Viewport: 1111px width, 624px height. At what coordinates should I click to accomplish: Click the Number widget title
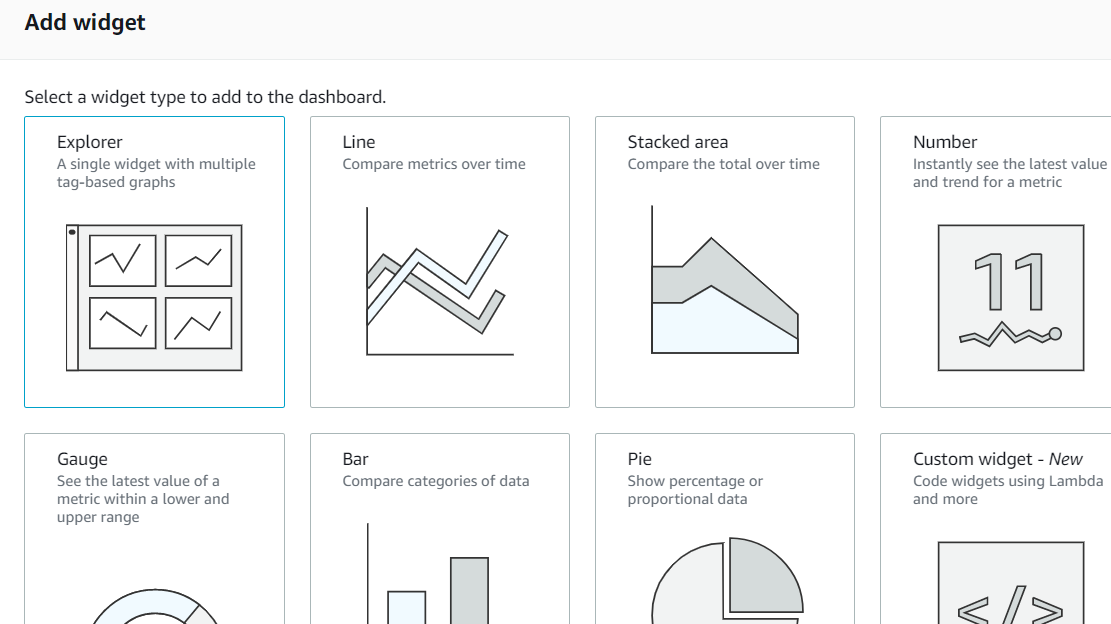tap(945, 142)
